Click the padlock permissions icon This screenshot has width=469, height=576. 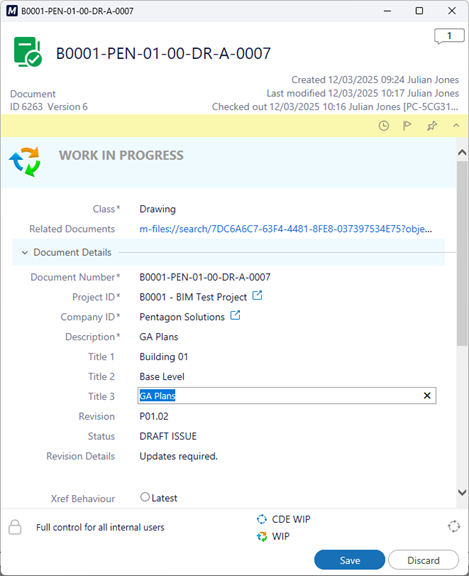click(x=15, y=527)
